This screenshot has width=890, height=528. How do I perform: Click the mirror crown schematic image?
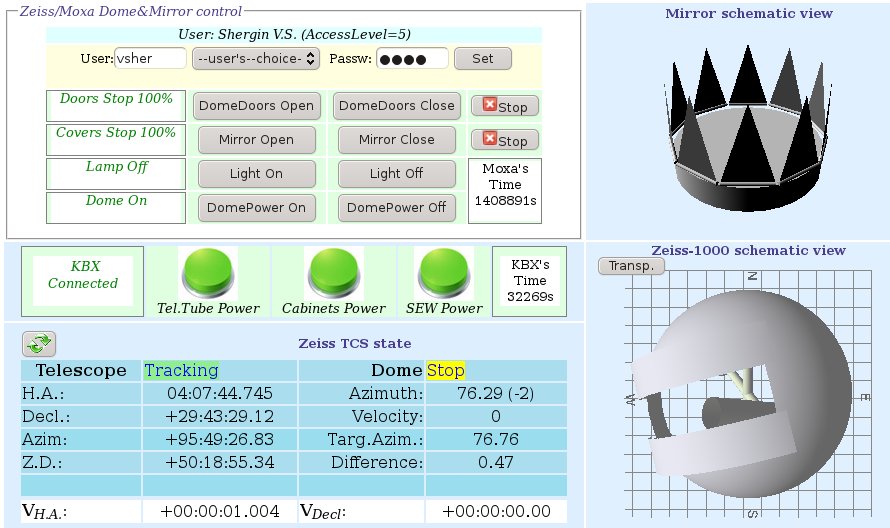pos(748,128)
